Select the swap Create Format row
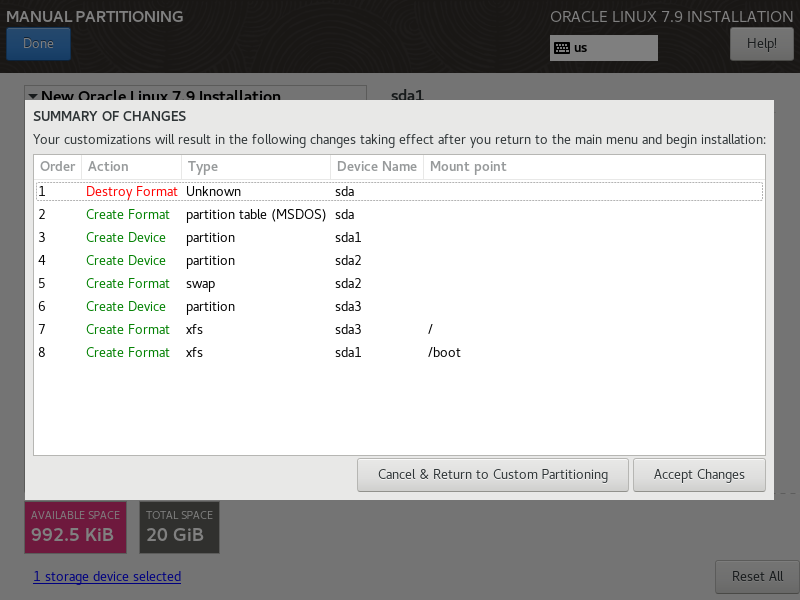Screen dimensions: 800x600 (399, 283)
